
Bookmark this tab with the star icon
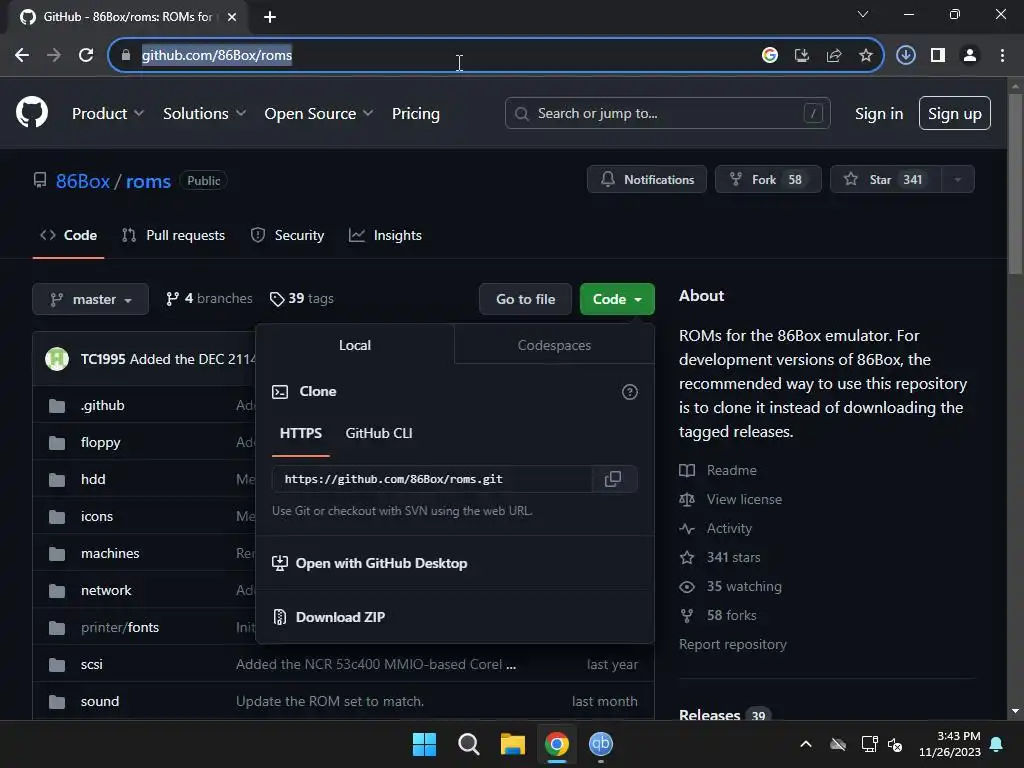pyautogui.click(x=865, y=55)
